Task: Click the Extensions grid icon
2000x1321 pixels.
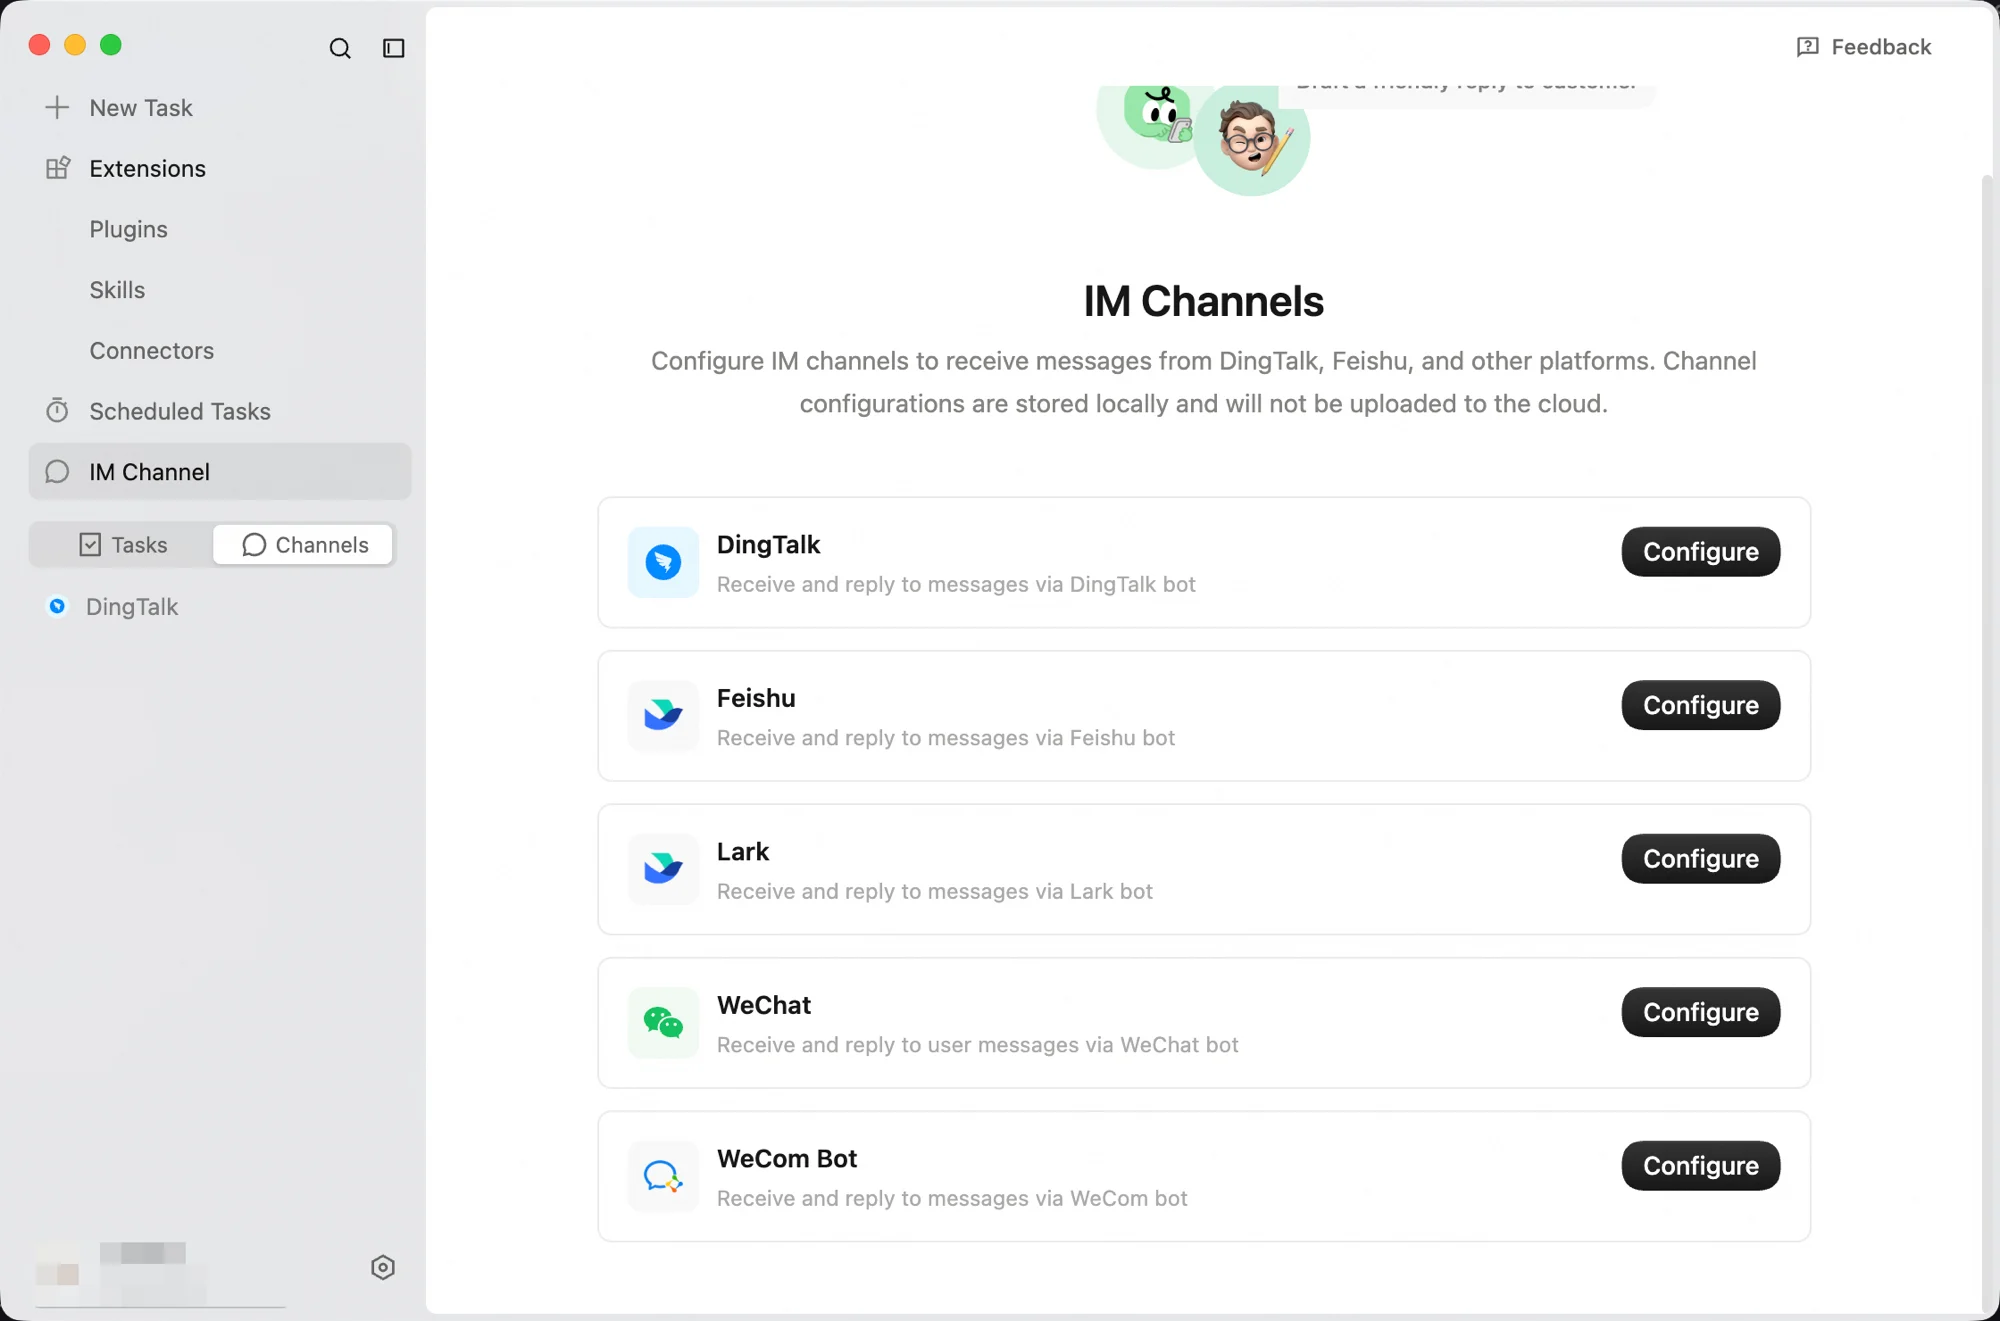Action: click(57, 168)
